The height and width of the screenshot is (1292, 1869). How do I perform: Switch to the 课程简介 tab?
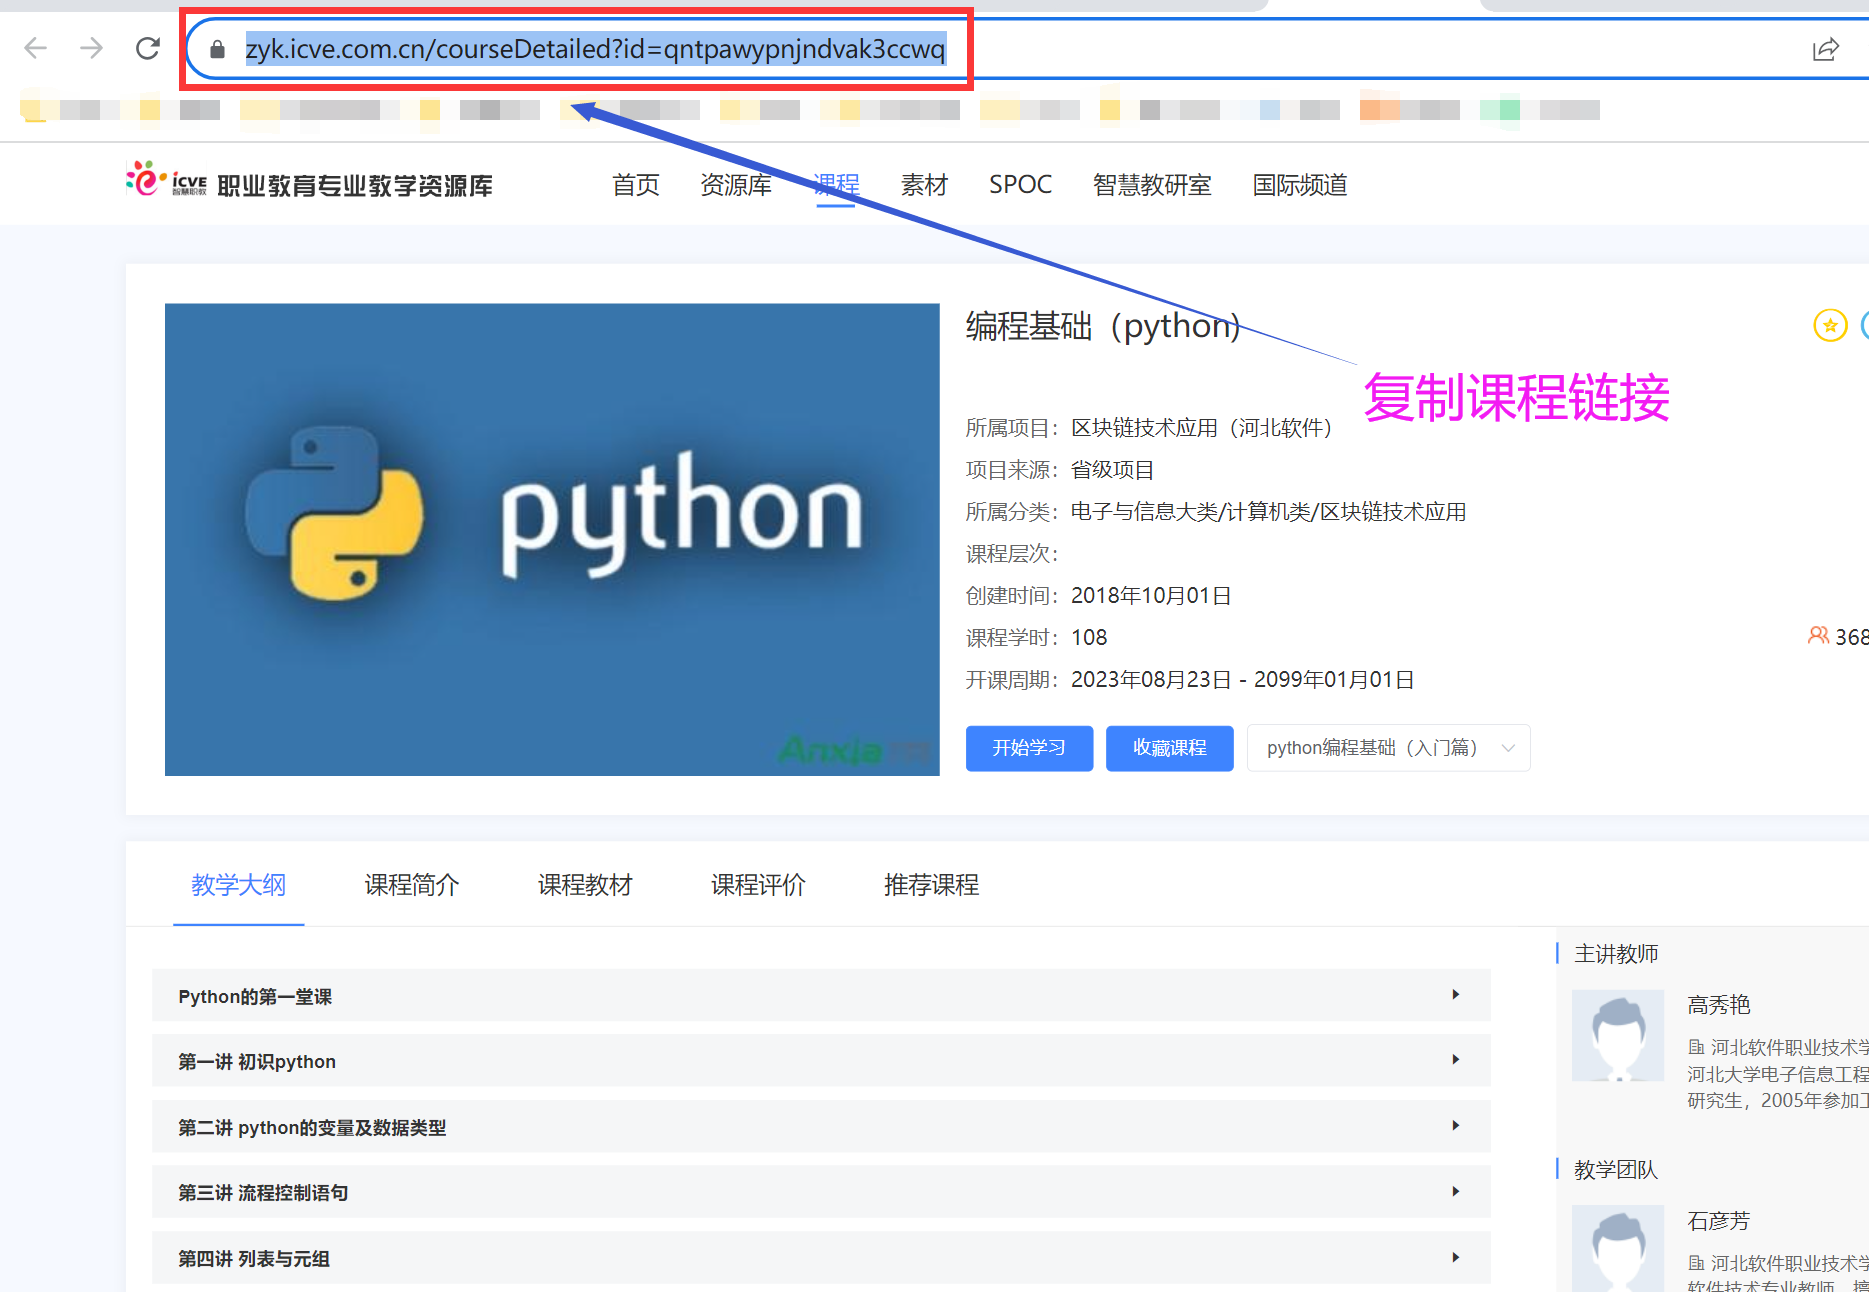tap(411, 885)
